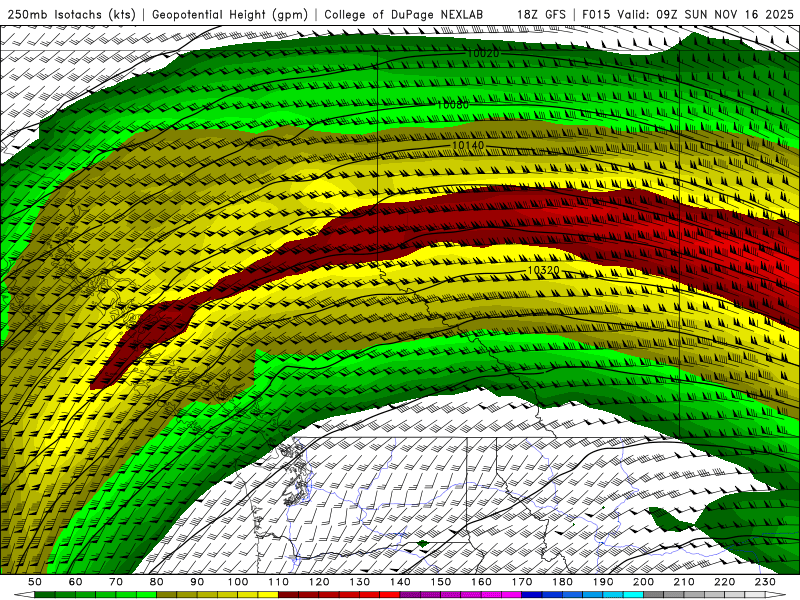Click the 'Geopotential Height (gpm)' title text

[x=230, y=14]
